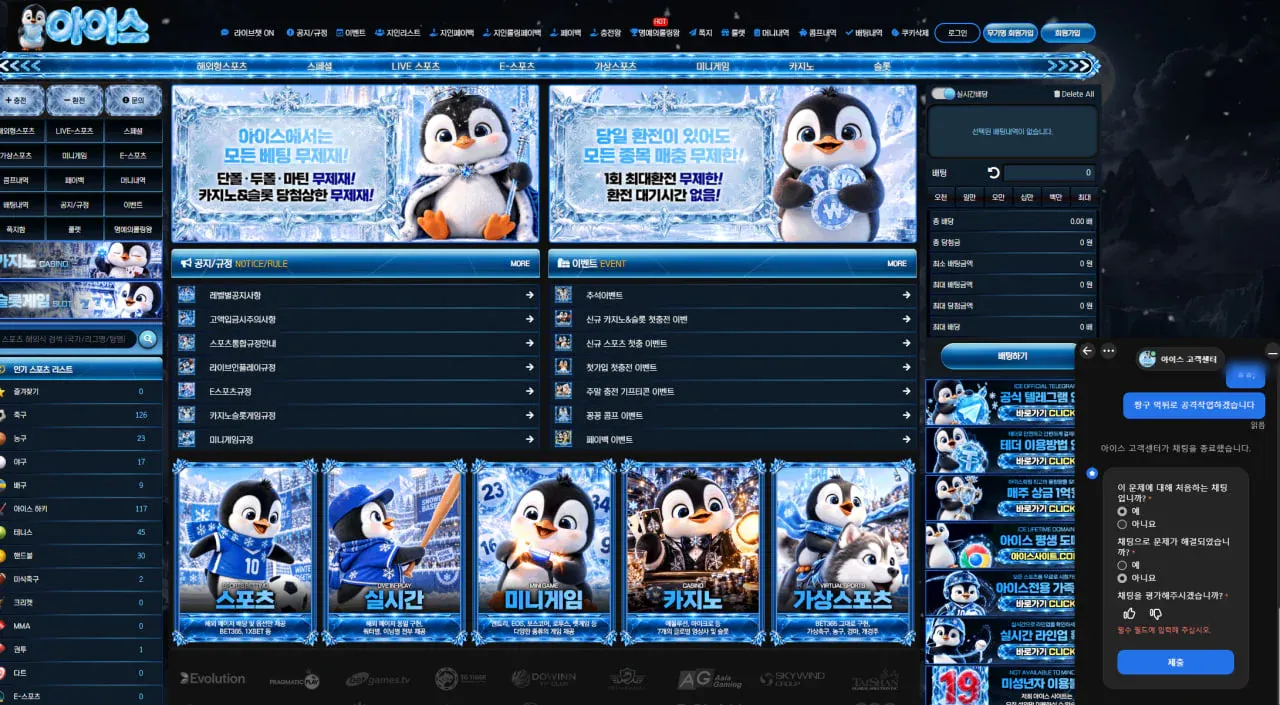The image size is (1280, 705).
Task: Switch to the 미니게임 navigation tab
Action: (x=713, y=66)
